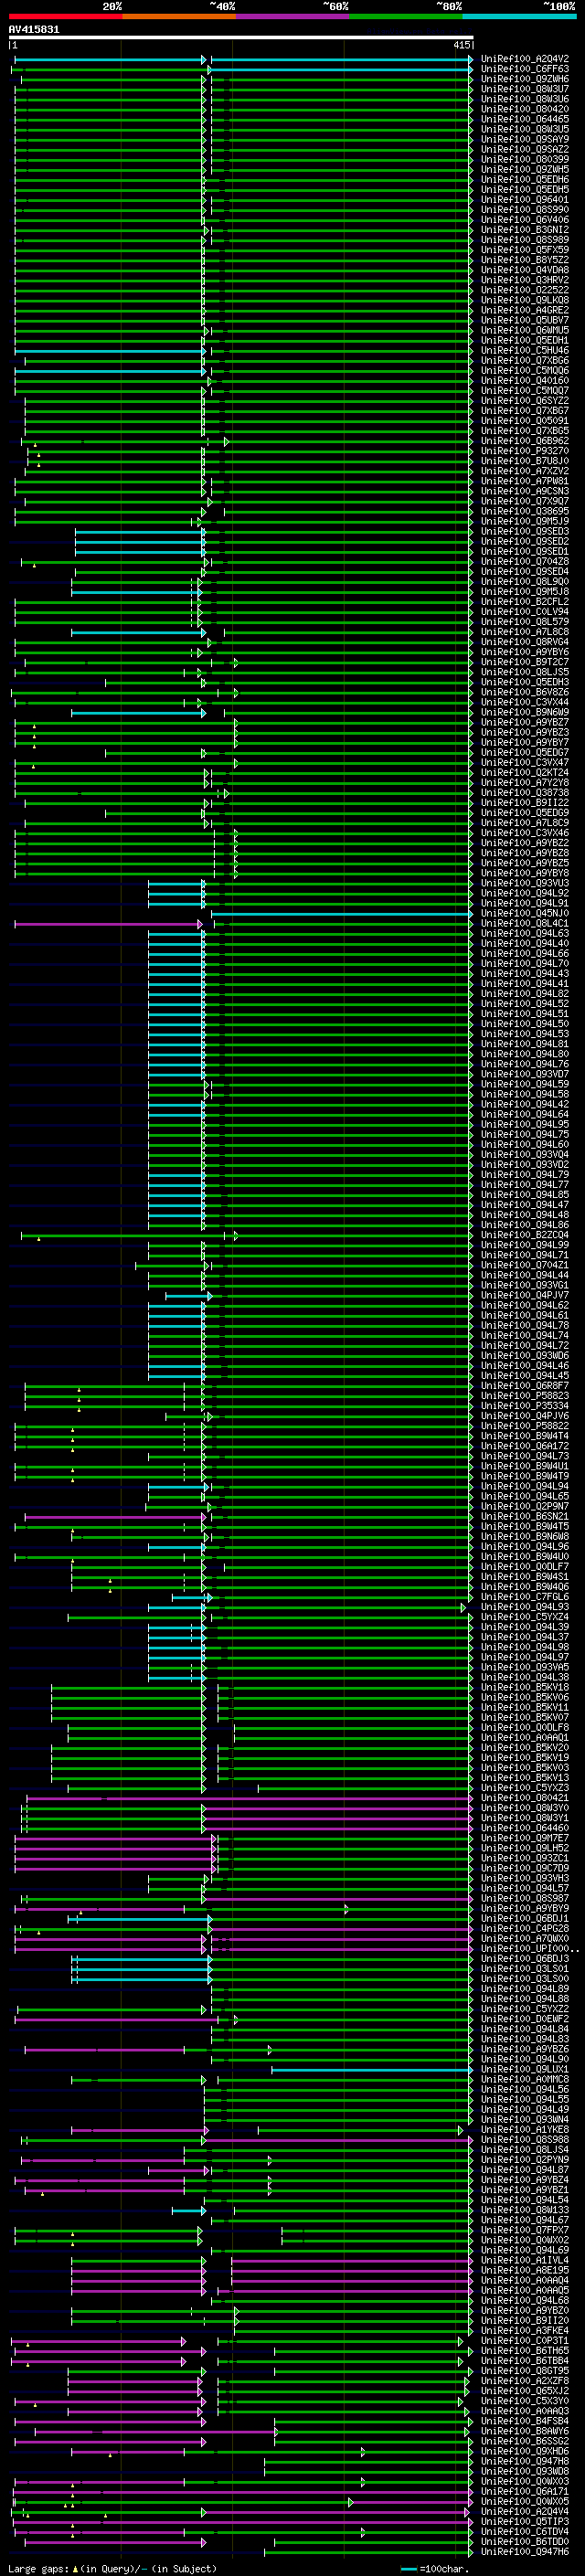The width and height of the screenshot is (585, 2576).
Task: Click the red ~20% identity legend bar
Action: [x=65, y=16]
